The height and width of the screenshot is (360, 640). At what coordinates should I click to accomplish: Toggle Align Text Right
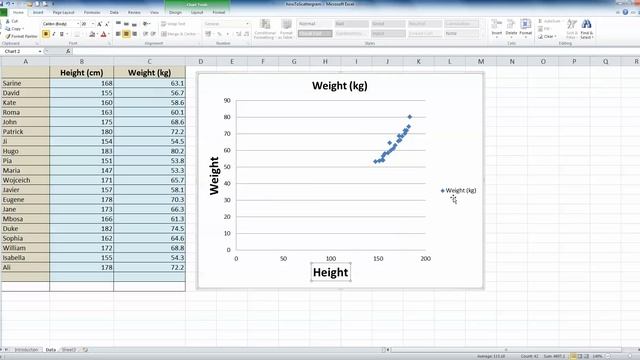[x=134, y=34]
